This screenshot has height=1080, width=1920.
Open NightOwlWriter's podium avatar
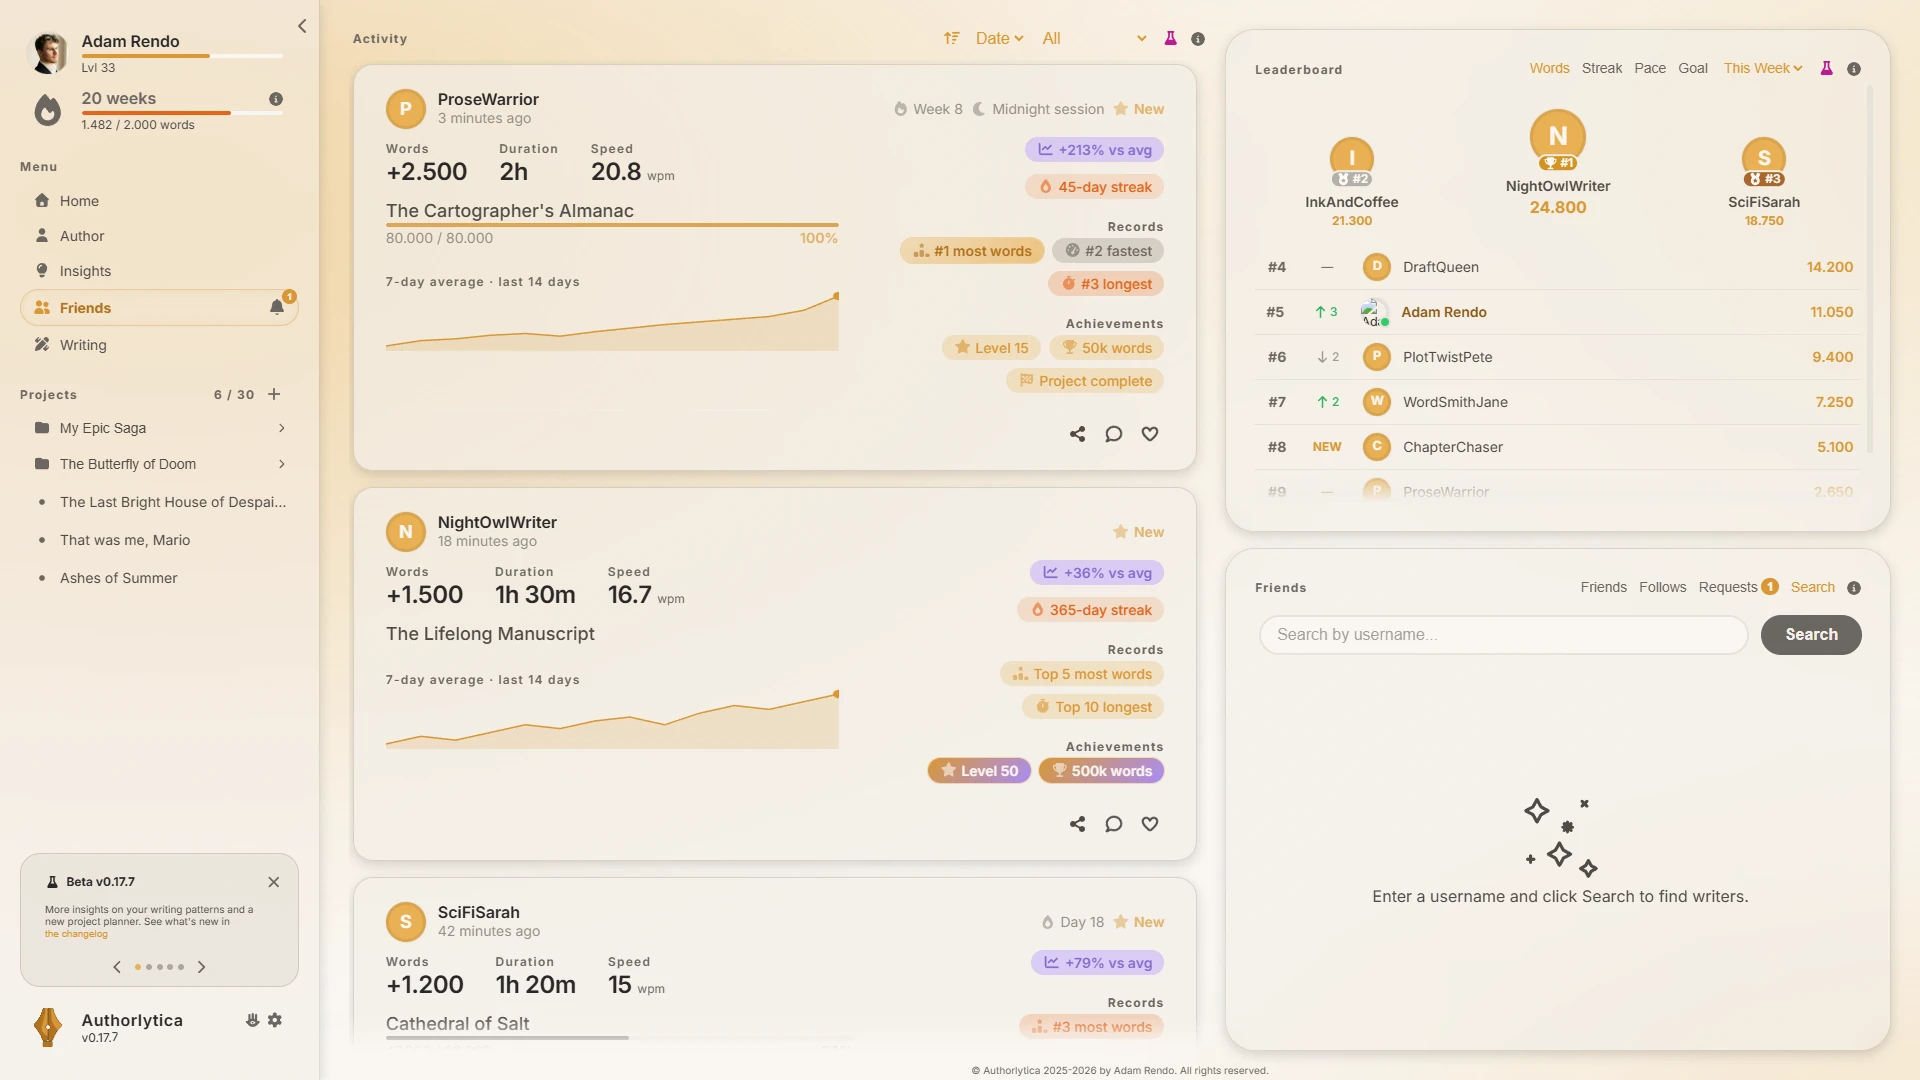click(x=1558, y=138)
